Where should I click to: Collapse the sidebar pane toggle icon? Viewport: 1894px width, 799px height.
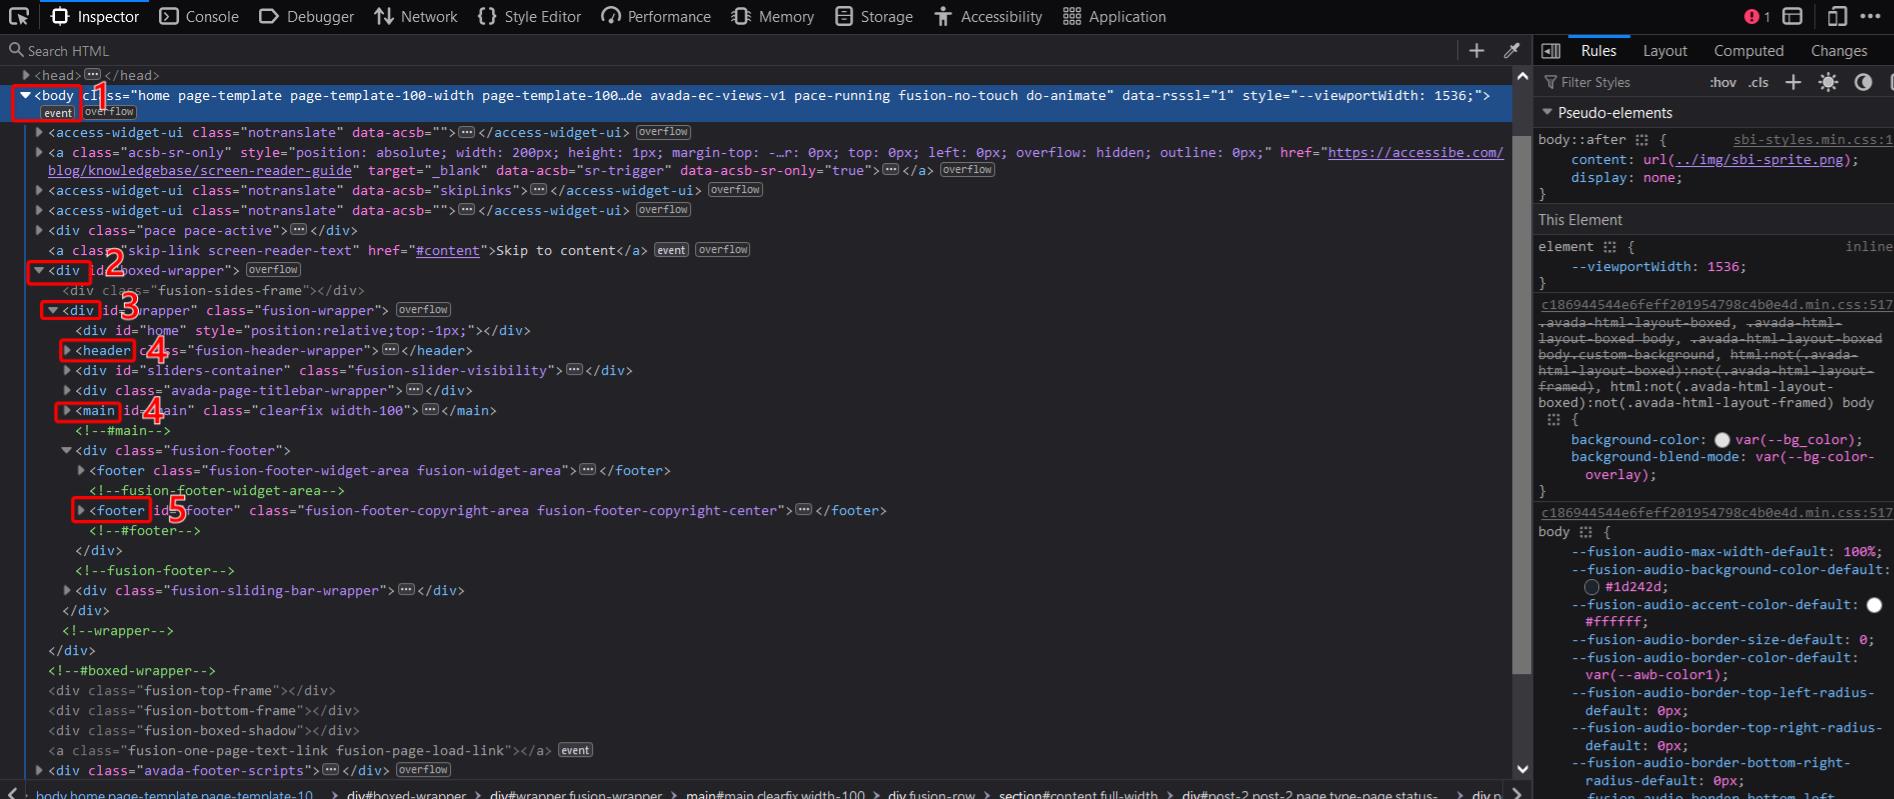point(1551,51)
